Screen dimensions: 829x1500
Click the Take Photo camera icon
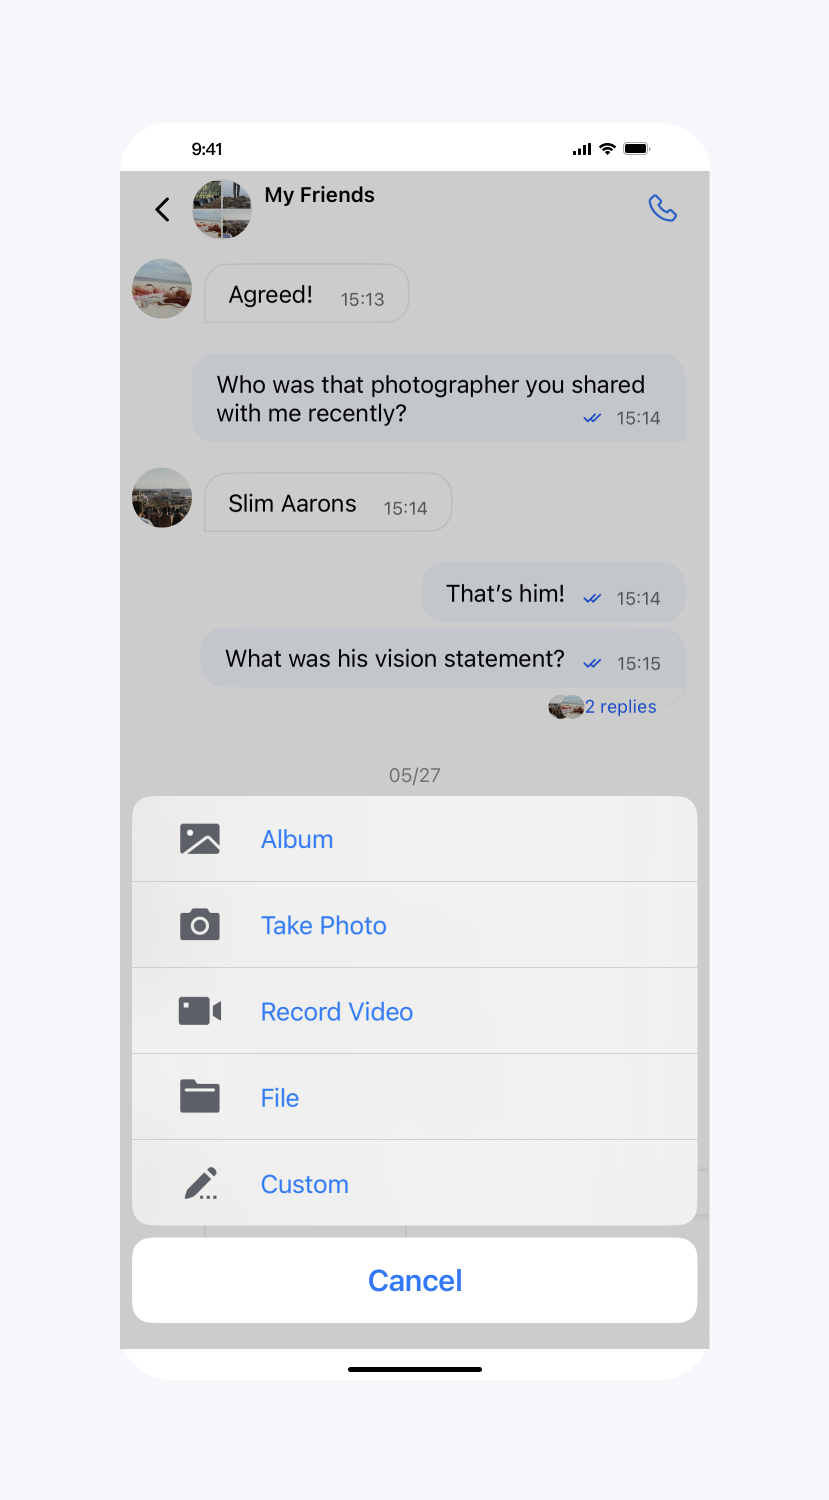[200, 925]
